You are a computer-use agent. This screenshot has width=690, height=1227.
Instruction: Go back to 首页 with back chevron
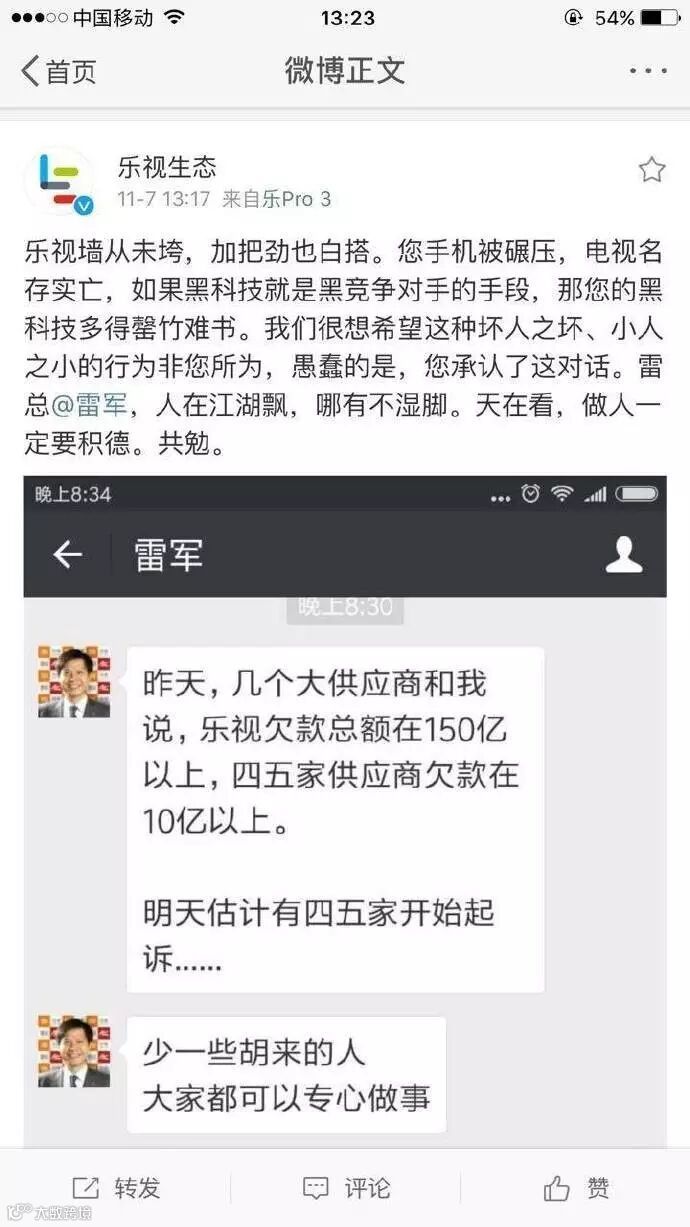[59, 71]
